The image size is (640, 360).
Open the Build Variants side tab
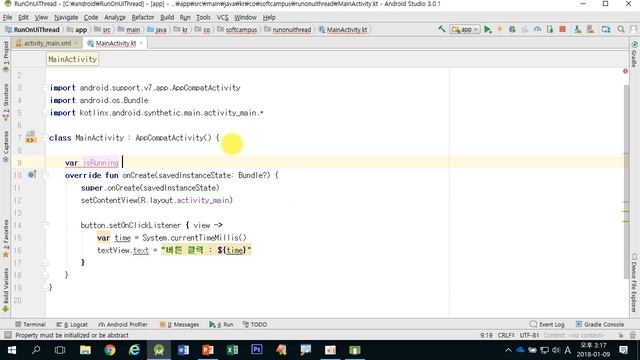point(6,289)
